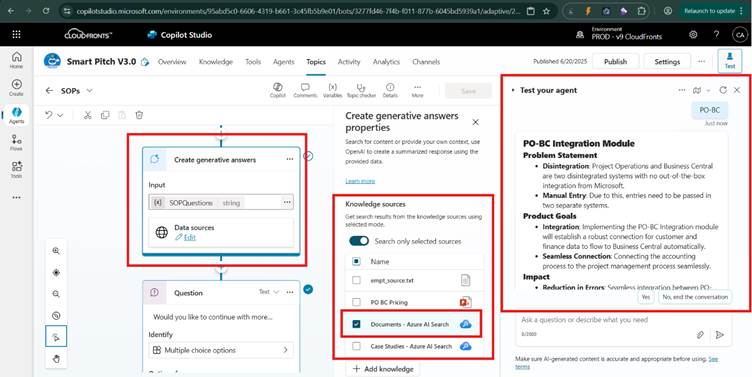Switch to the Activity tab
752x377 pixels.
[x=349, y=62]
